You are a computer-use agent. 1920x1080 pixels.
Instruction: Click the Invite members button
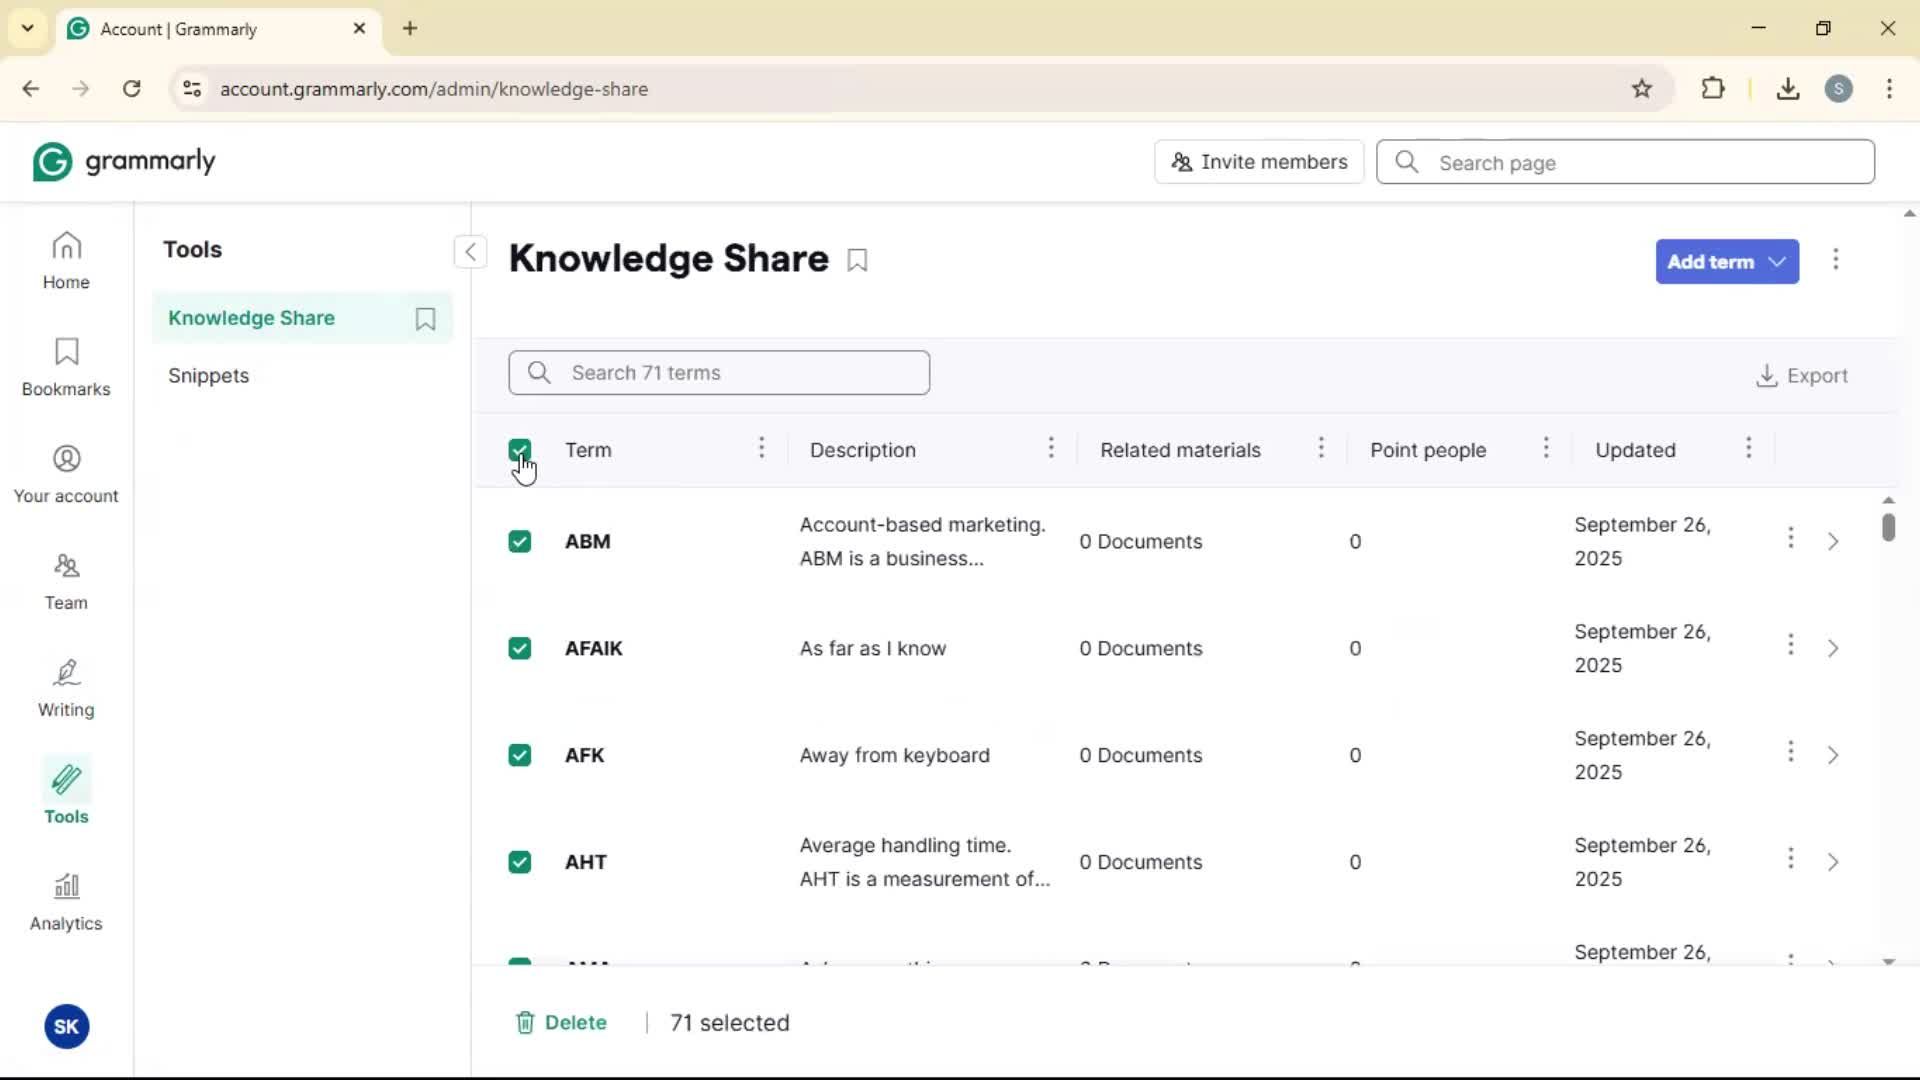[1258, 162]
